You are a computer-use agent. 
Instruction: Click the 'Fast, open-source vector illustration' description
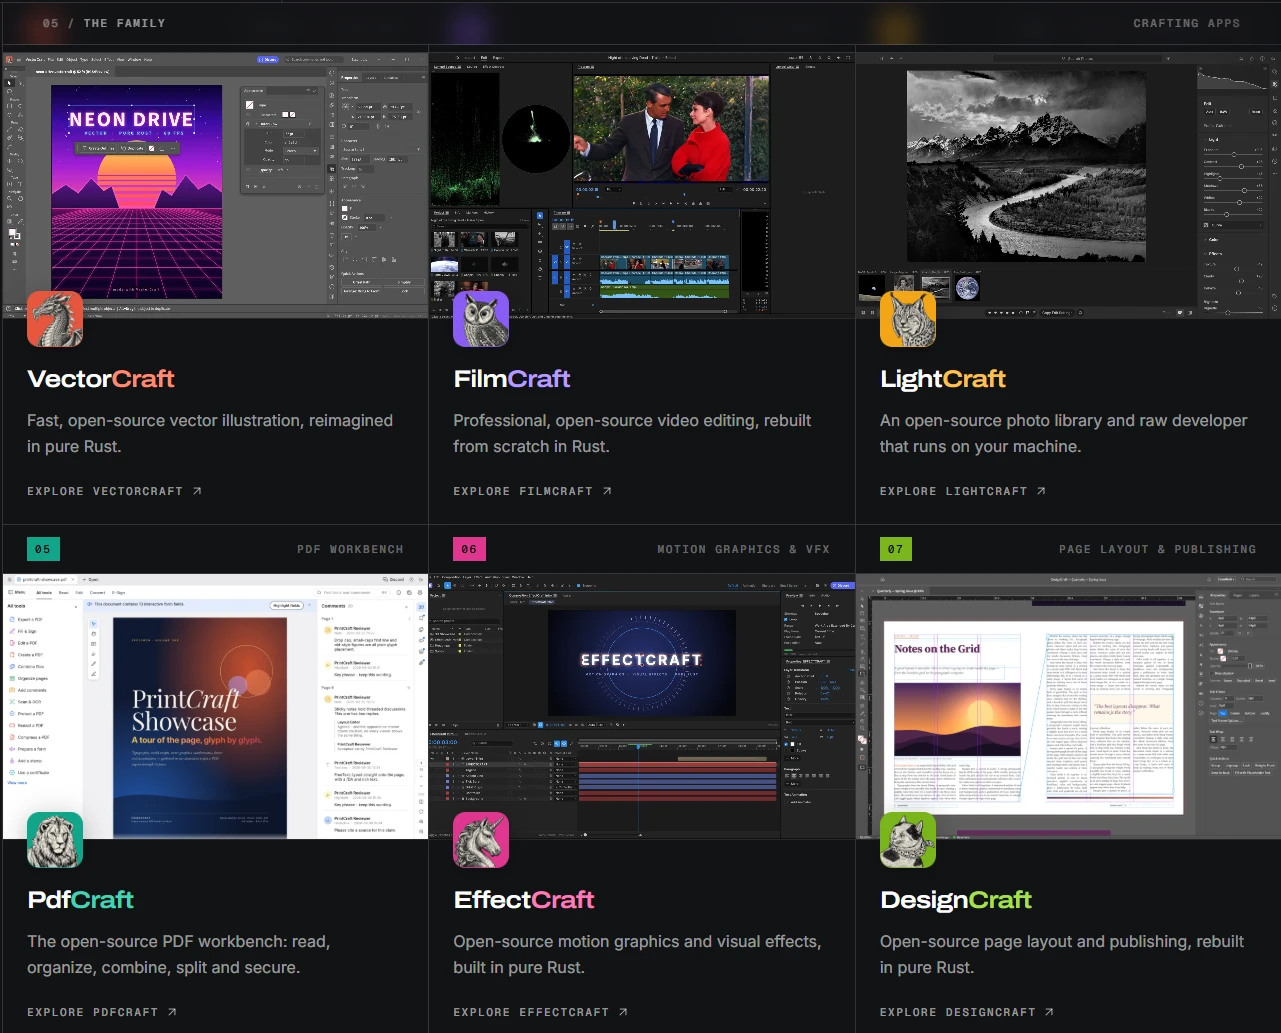[x=210, y=433]
